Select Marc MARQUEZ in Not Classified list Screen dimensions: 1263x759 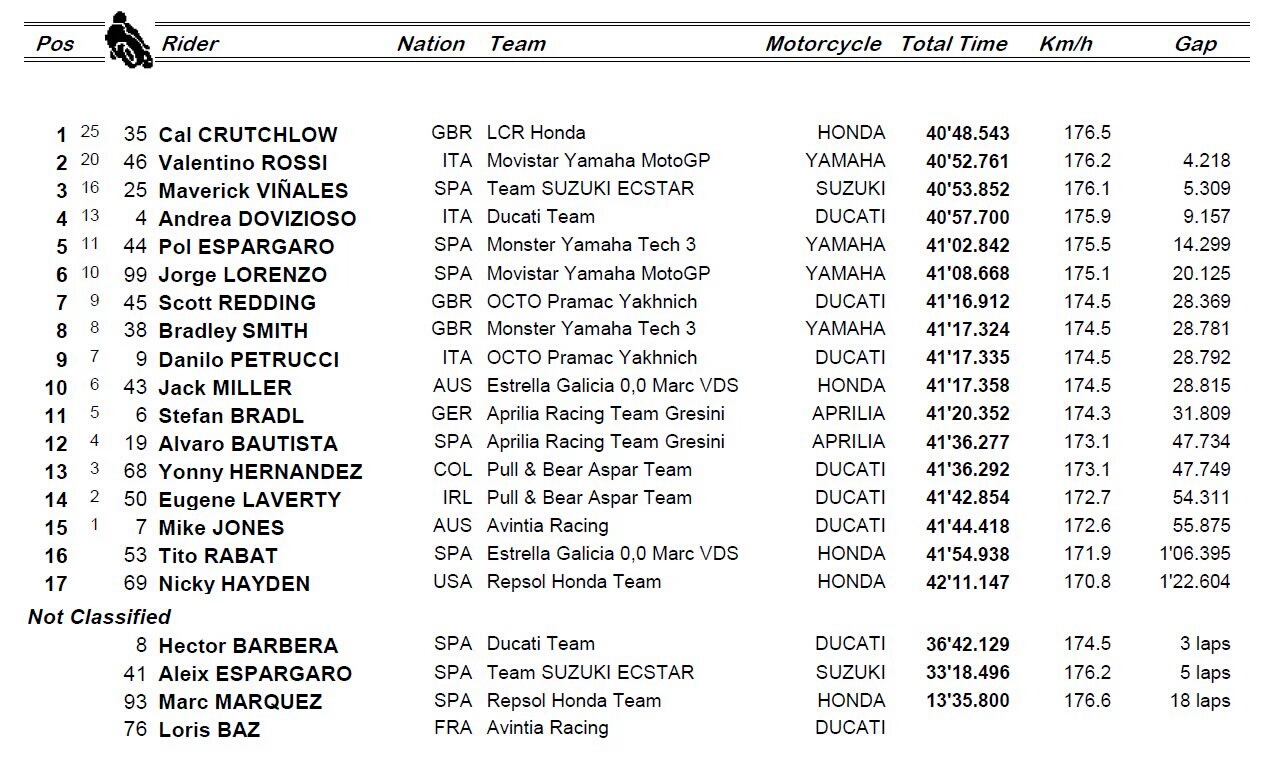[x=240, y=702]
